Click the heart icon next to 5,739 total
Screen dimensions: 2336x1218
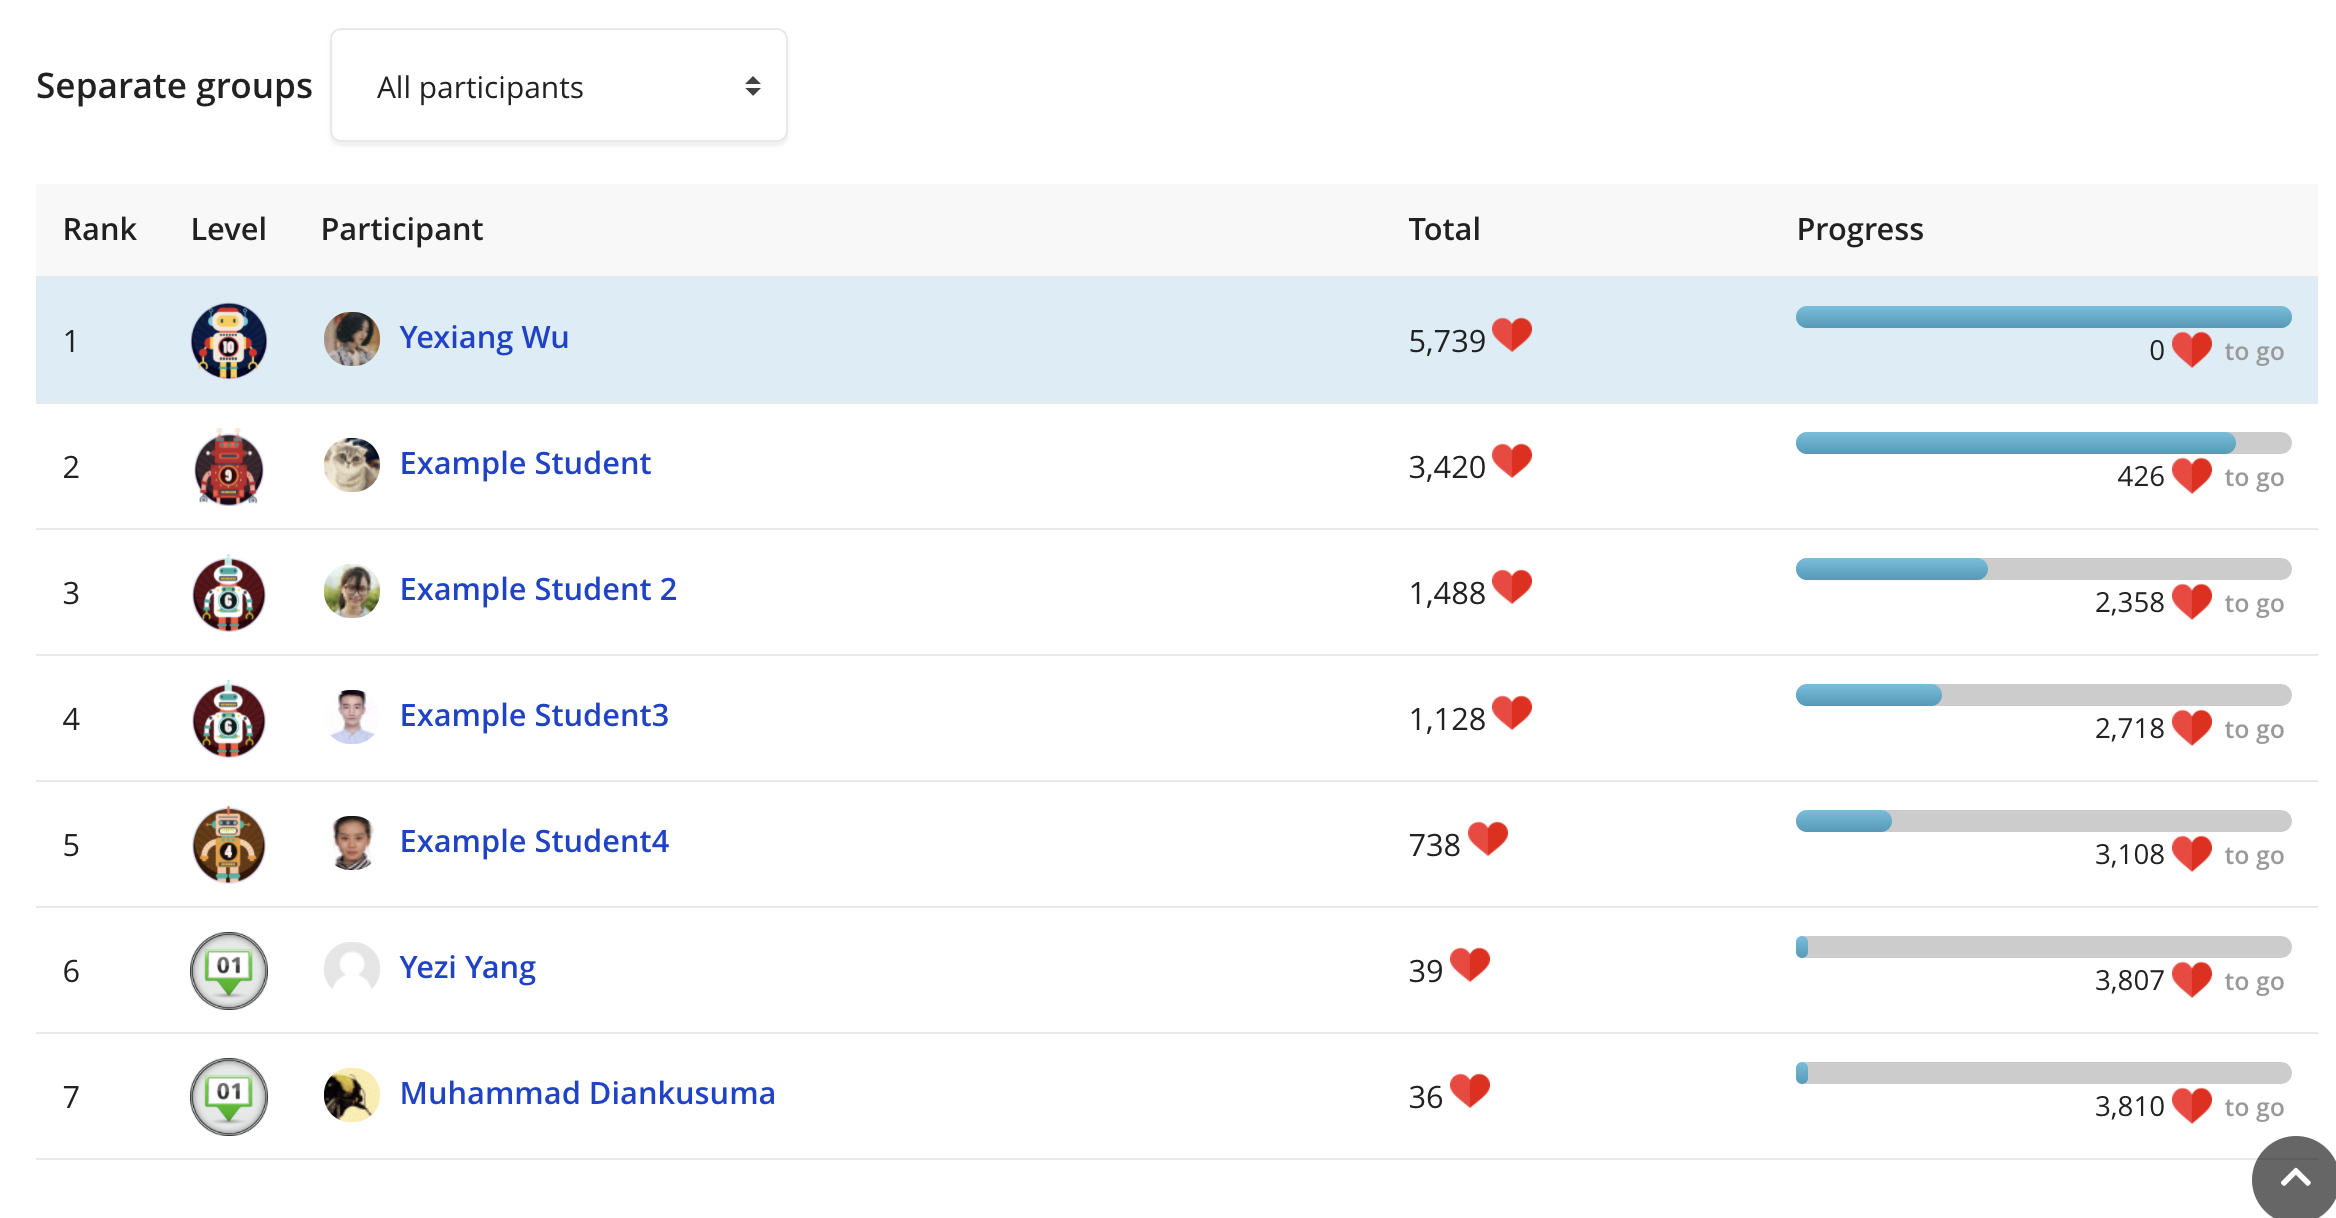pyautogui.click(x=1512, y=335)
